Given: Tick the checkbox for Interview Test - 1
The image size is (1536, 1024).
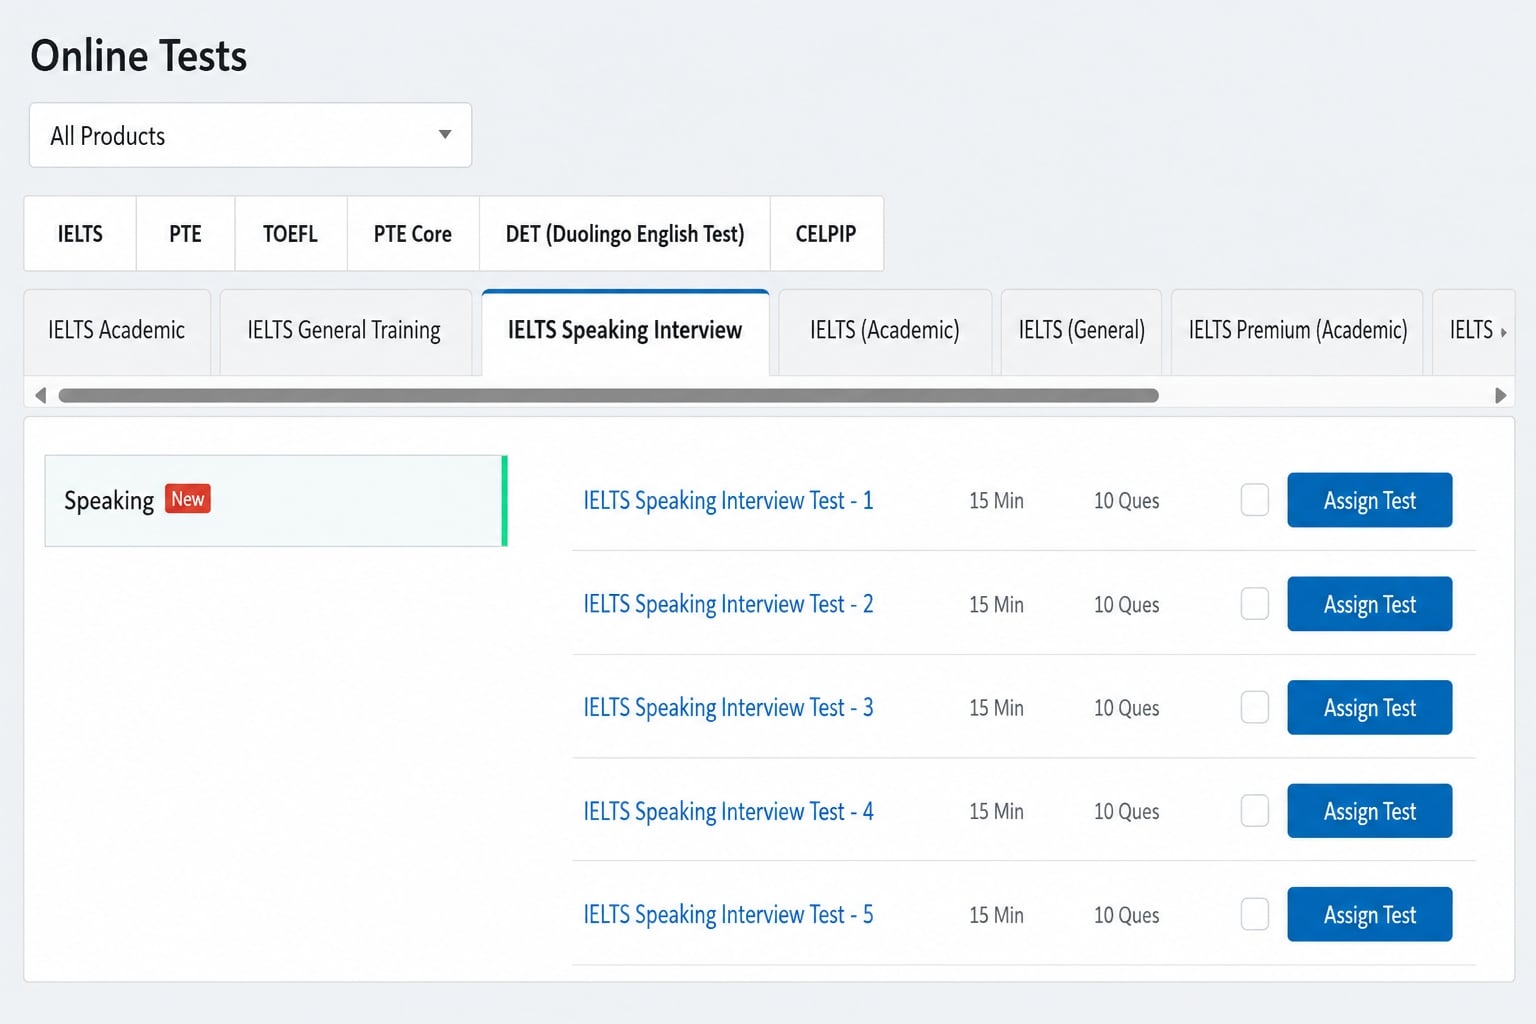Looking at the screenshot, I should pos(1255,500).
